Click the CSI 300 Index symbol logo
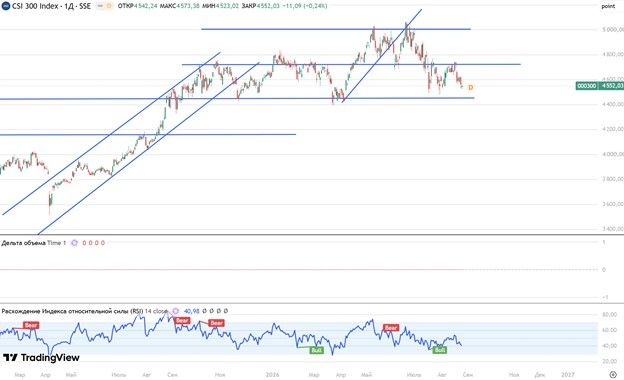 click(6, 6)
